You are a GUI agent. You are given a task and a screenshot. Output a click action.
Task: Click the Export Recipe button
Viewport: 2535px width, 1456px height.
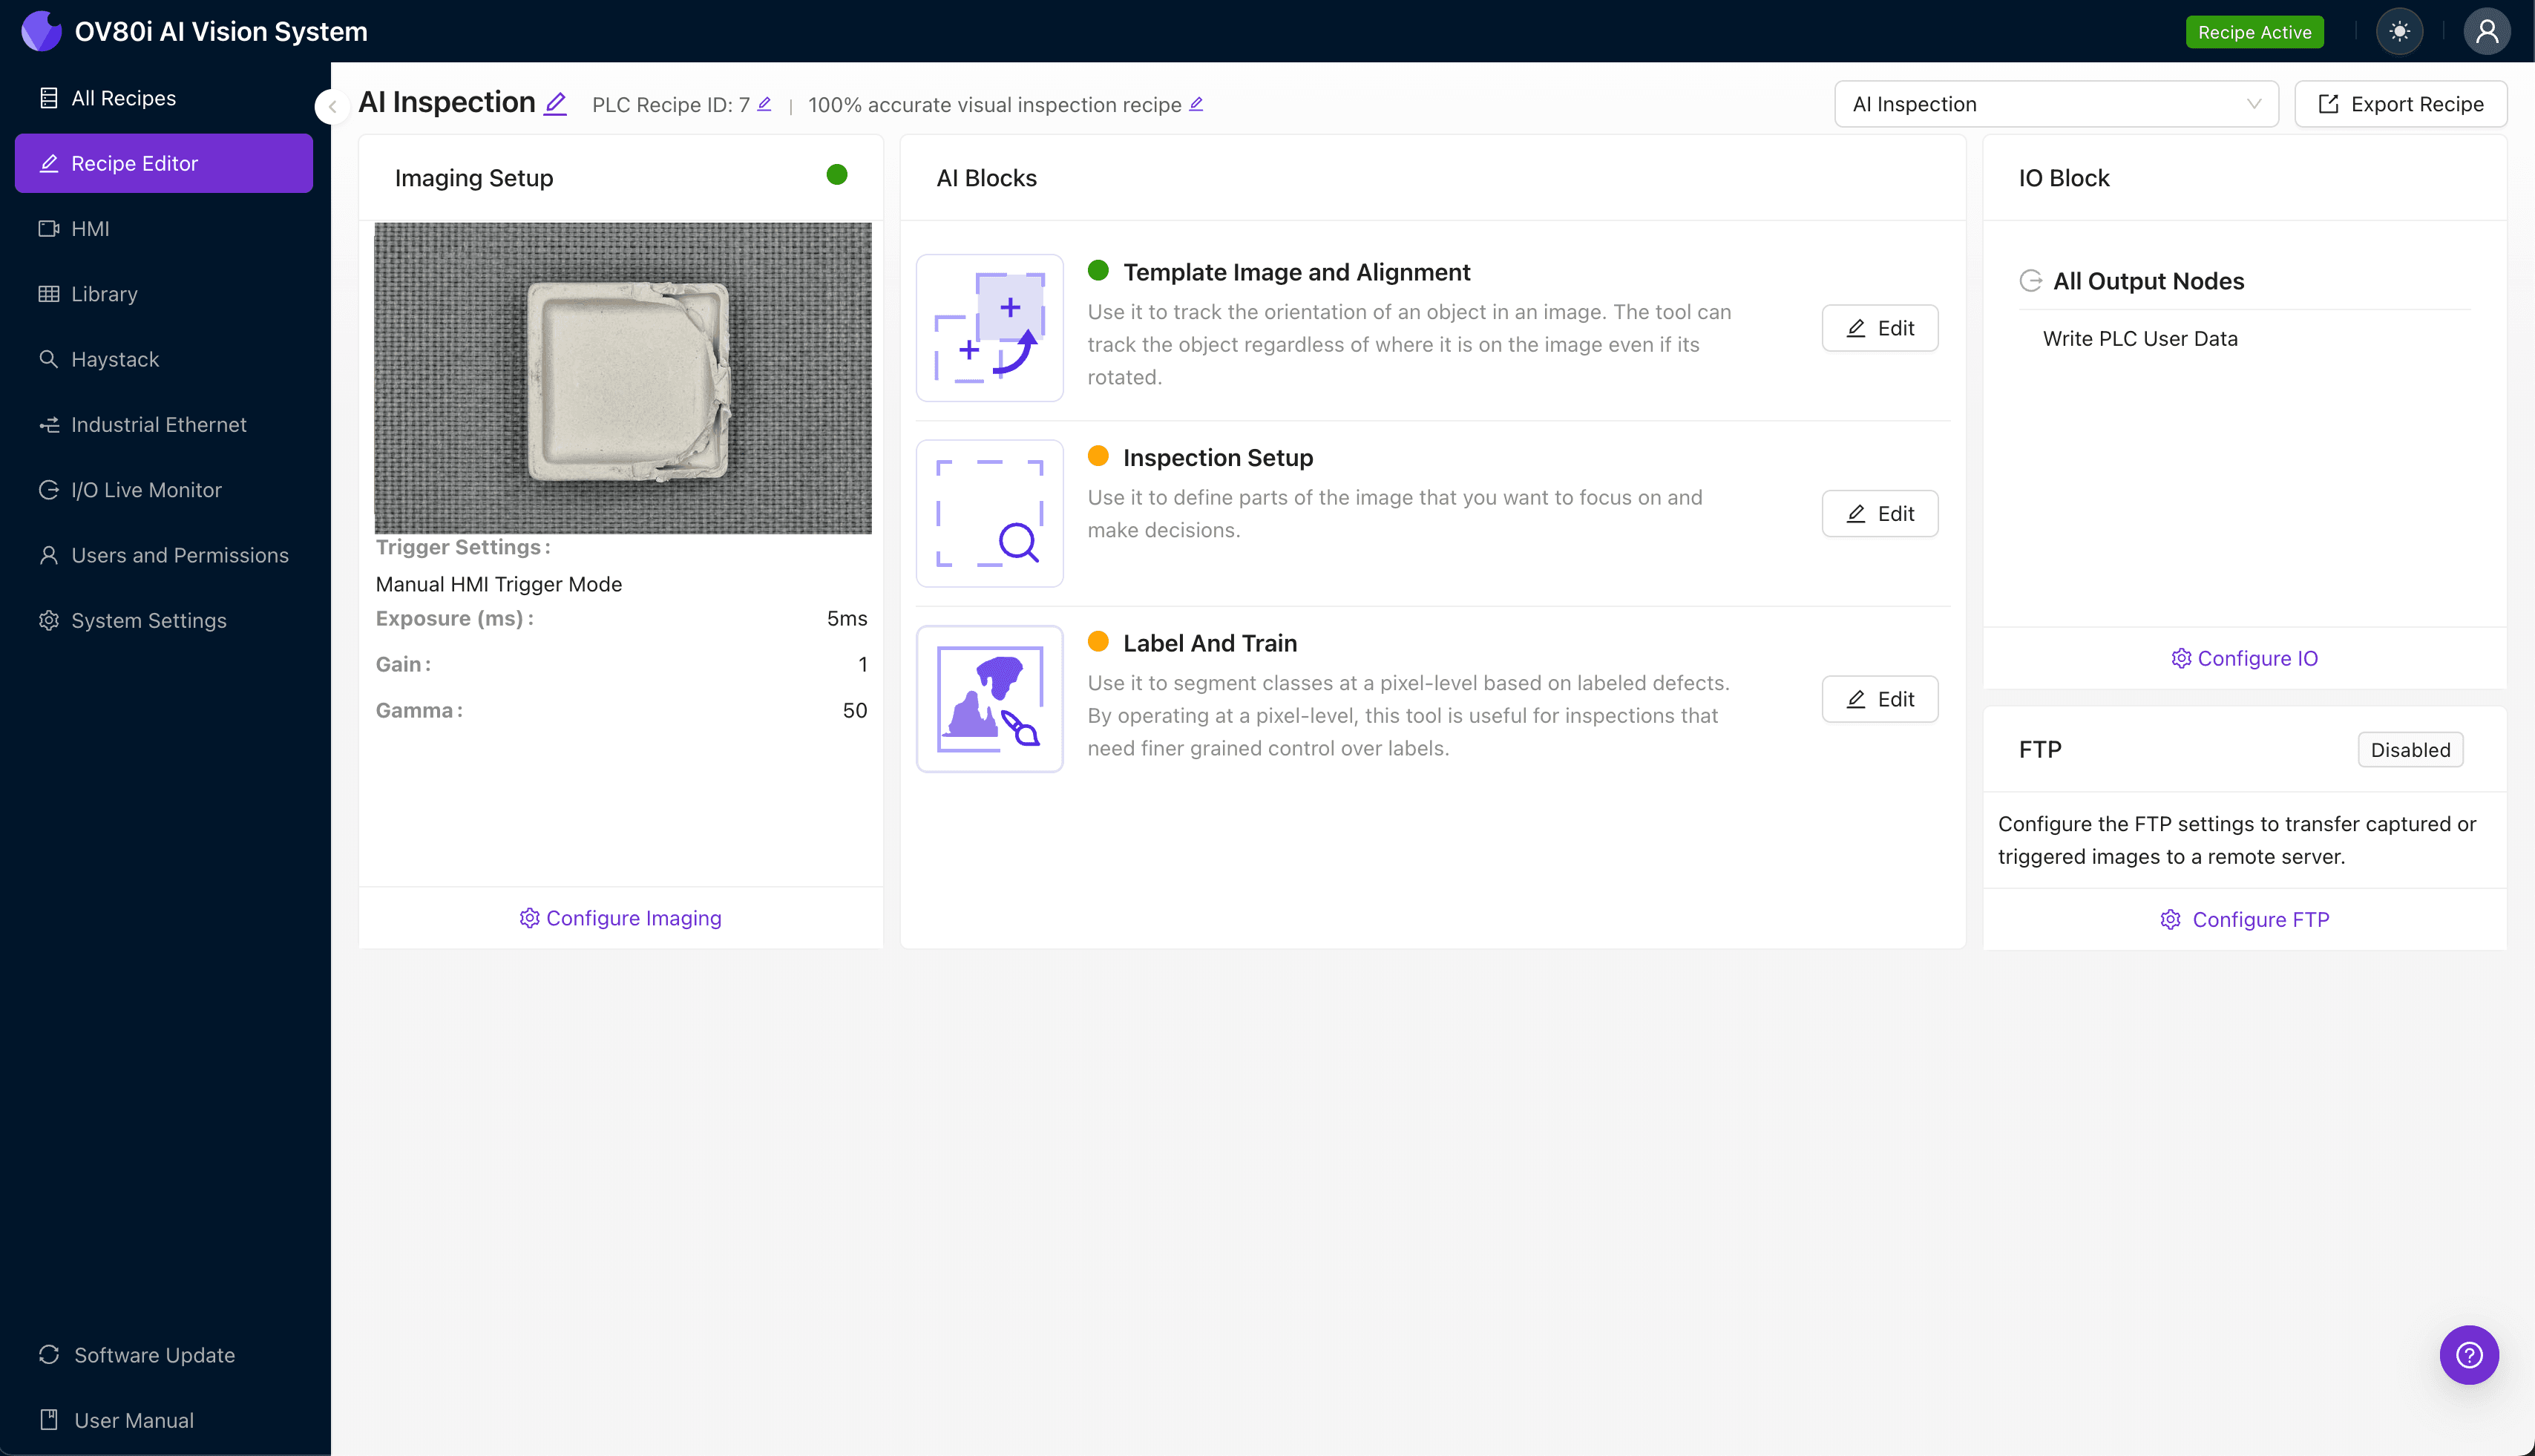click(2400, 103)
